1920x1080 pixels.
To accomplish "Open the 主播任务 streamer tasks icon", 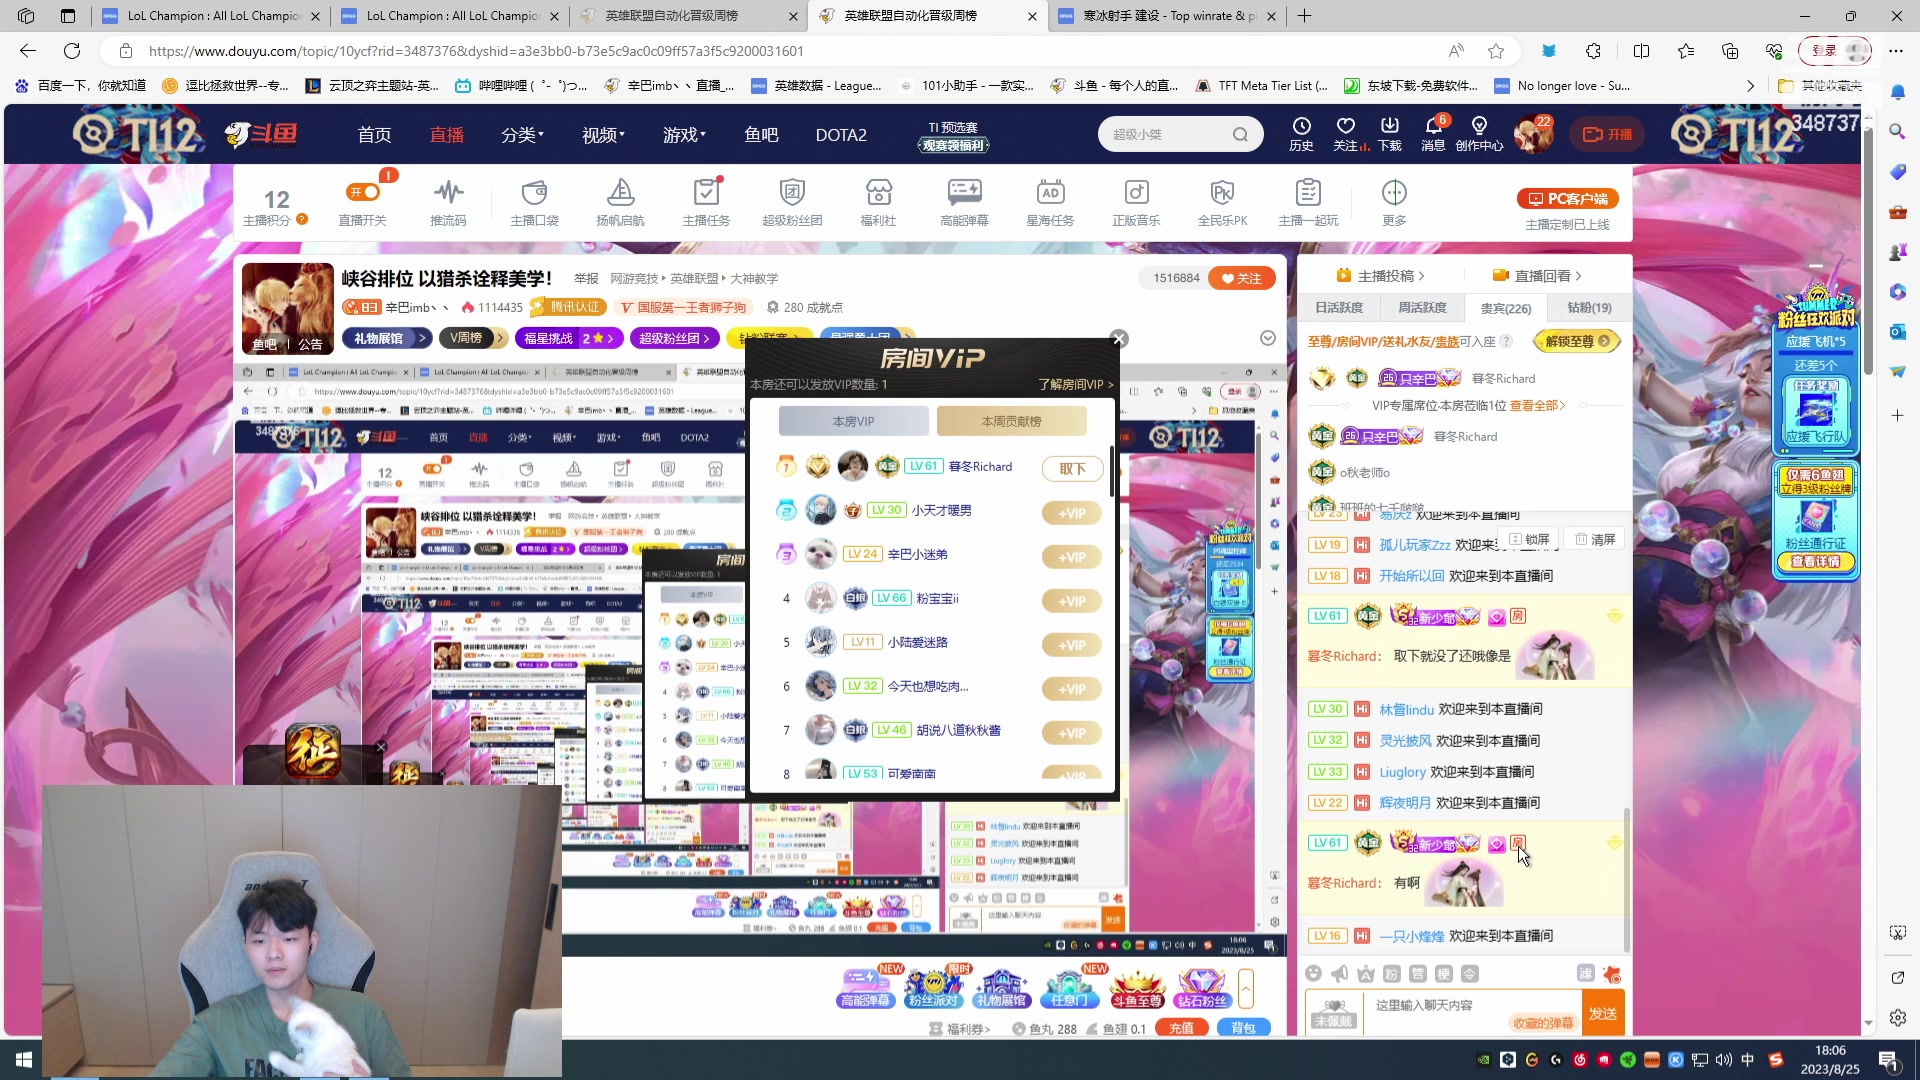I will click(x=706, y=192).
